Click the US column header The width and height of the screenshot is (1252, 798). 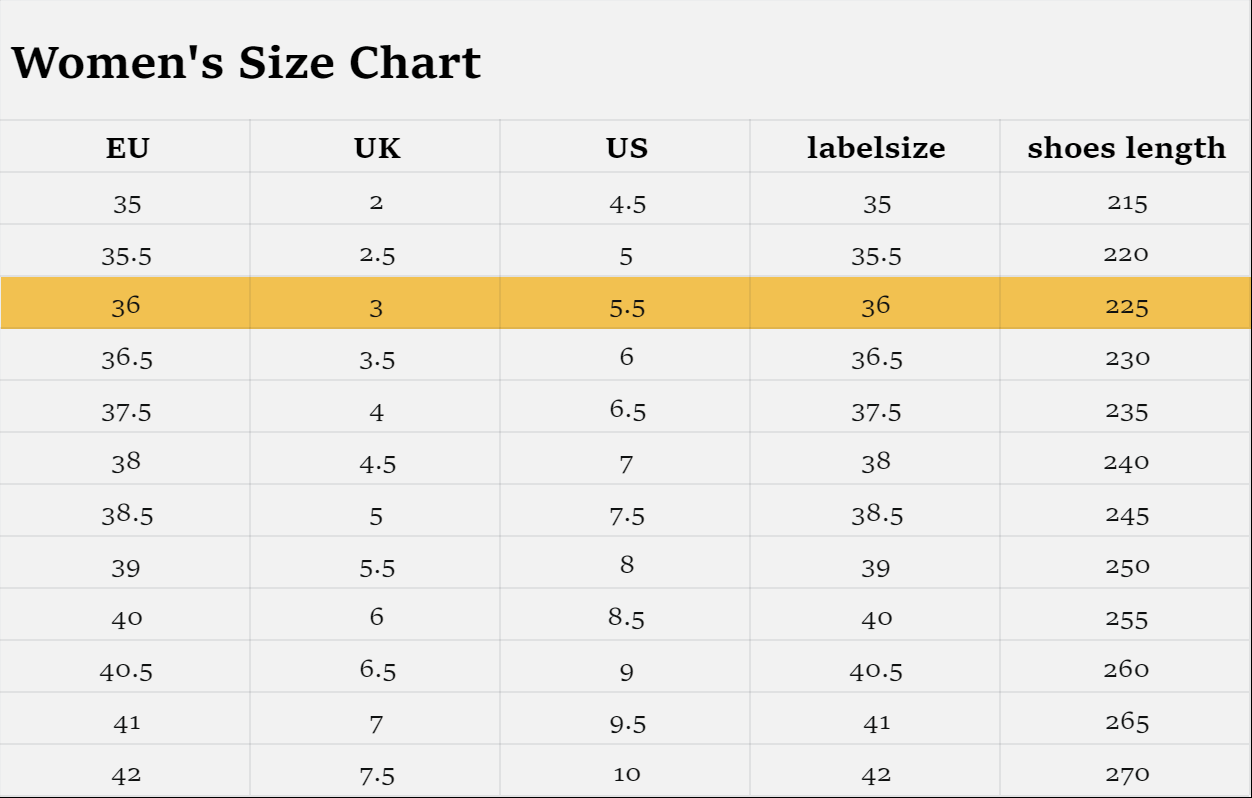[x=627, y=148]
